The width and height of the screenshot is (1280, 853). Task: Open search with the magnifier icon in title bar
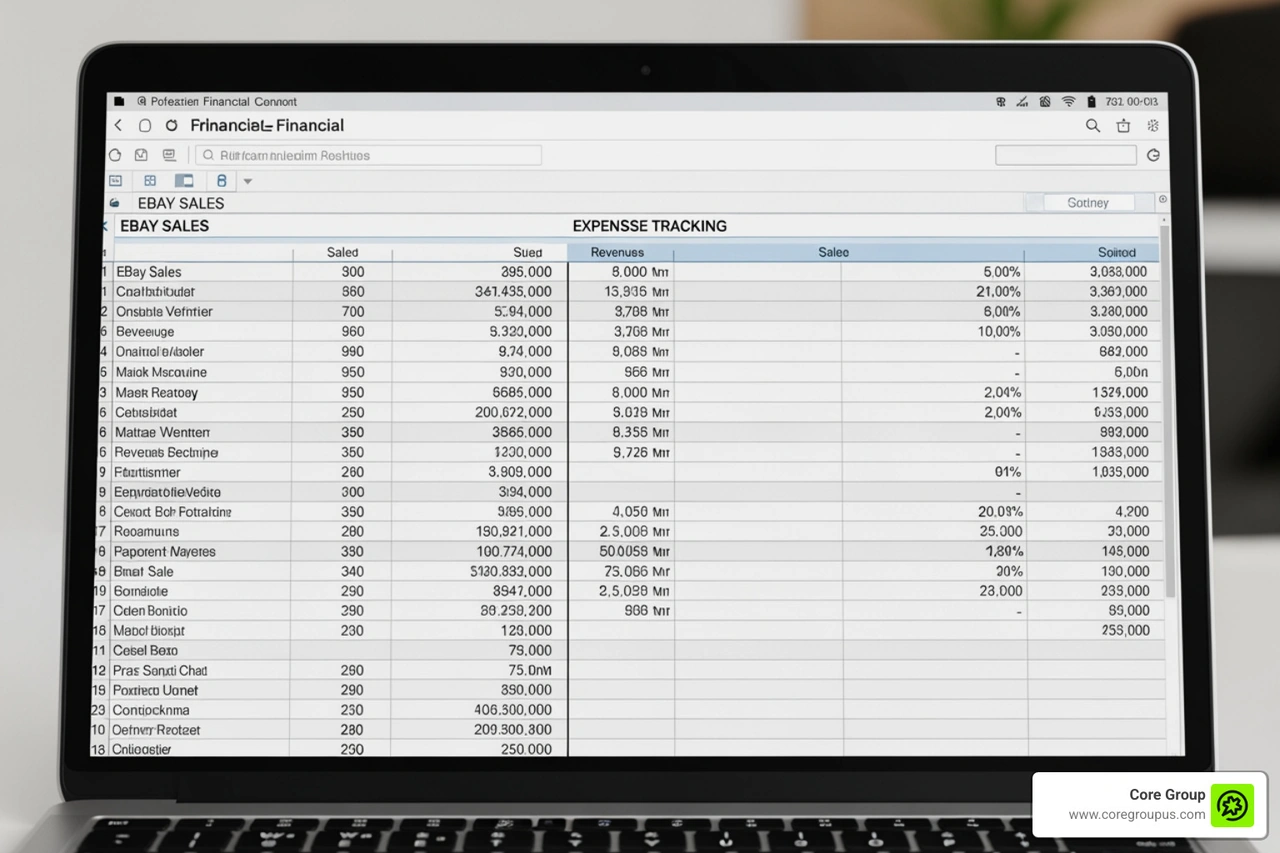click(1093, 126)
